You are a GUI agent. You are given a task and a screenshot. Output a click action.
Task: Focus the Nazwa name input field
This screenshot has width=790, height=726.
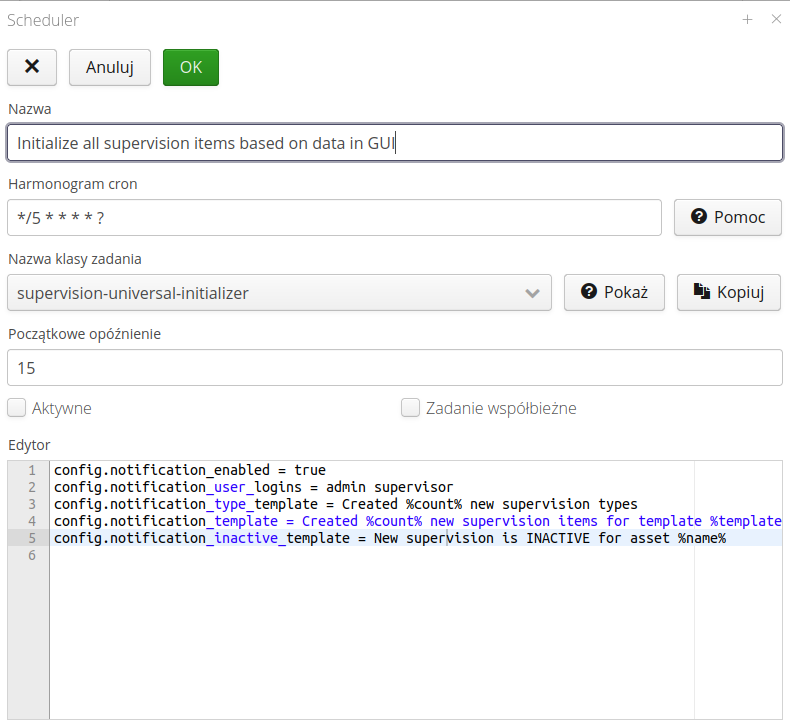point(394,143)
